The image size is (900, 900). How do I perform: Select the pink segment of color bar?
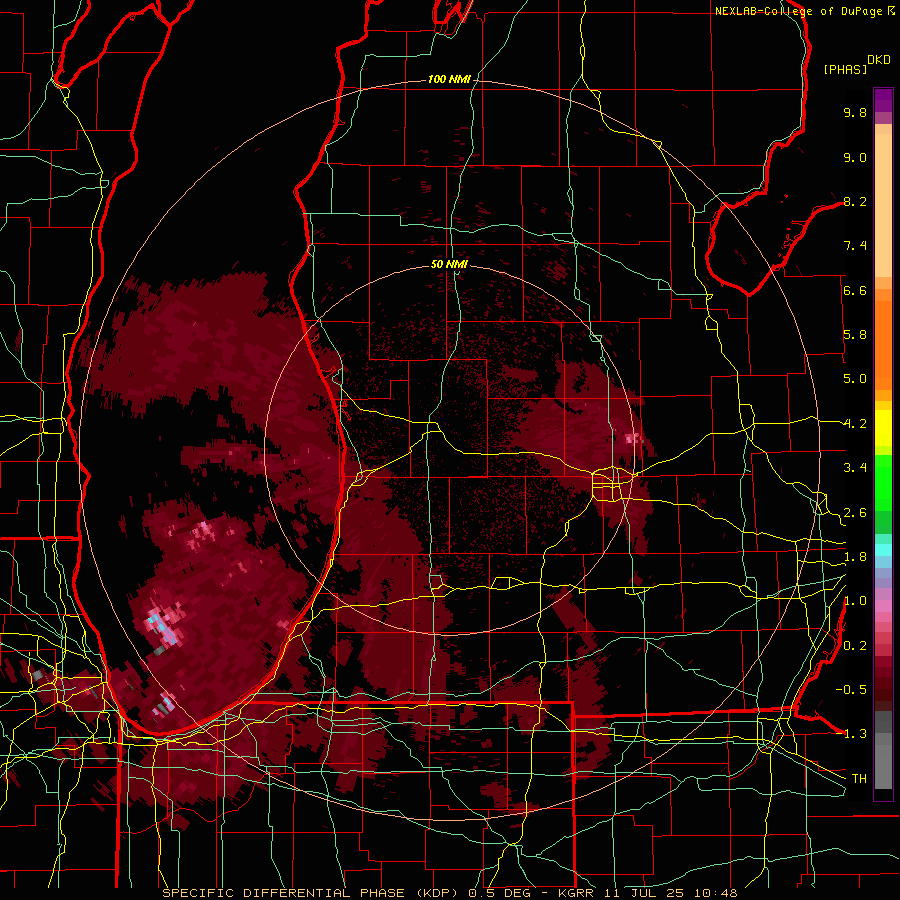883,607
